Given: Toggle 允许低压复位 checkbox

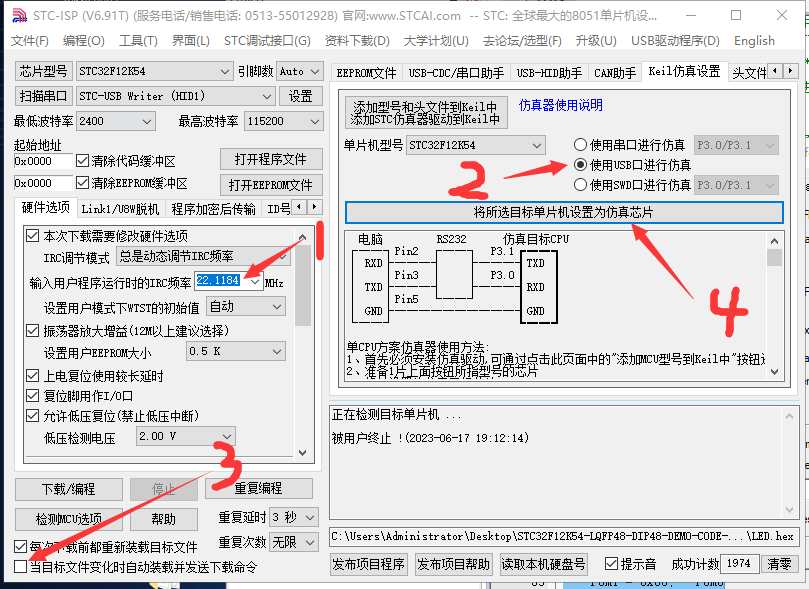Looking at the screenshot, I should pyautogui.click(x=33, y=416).
